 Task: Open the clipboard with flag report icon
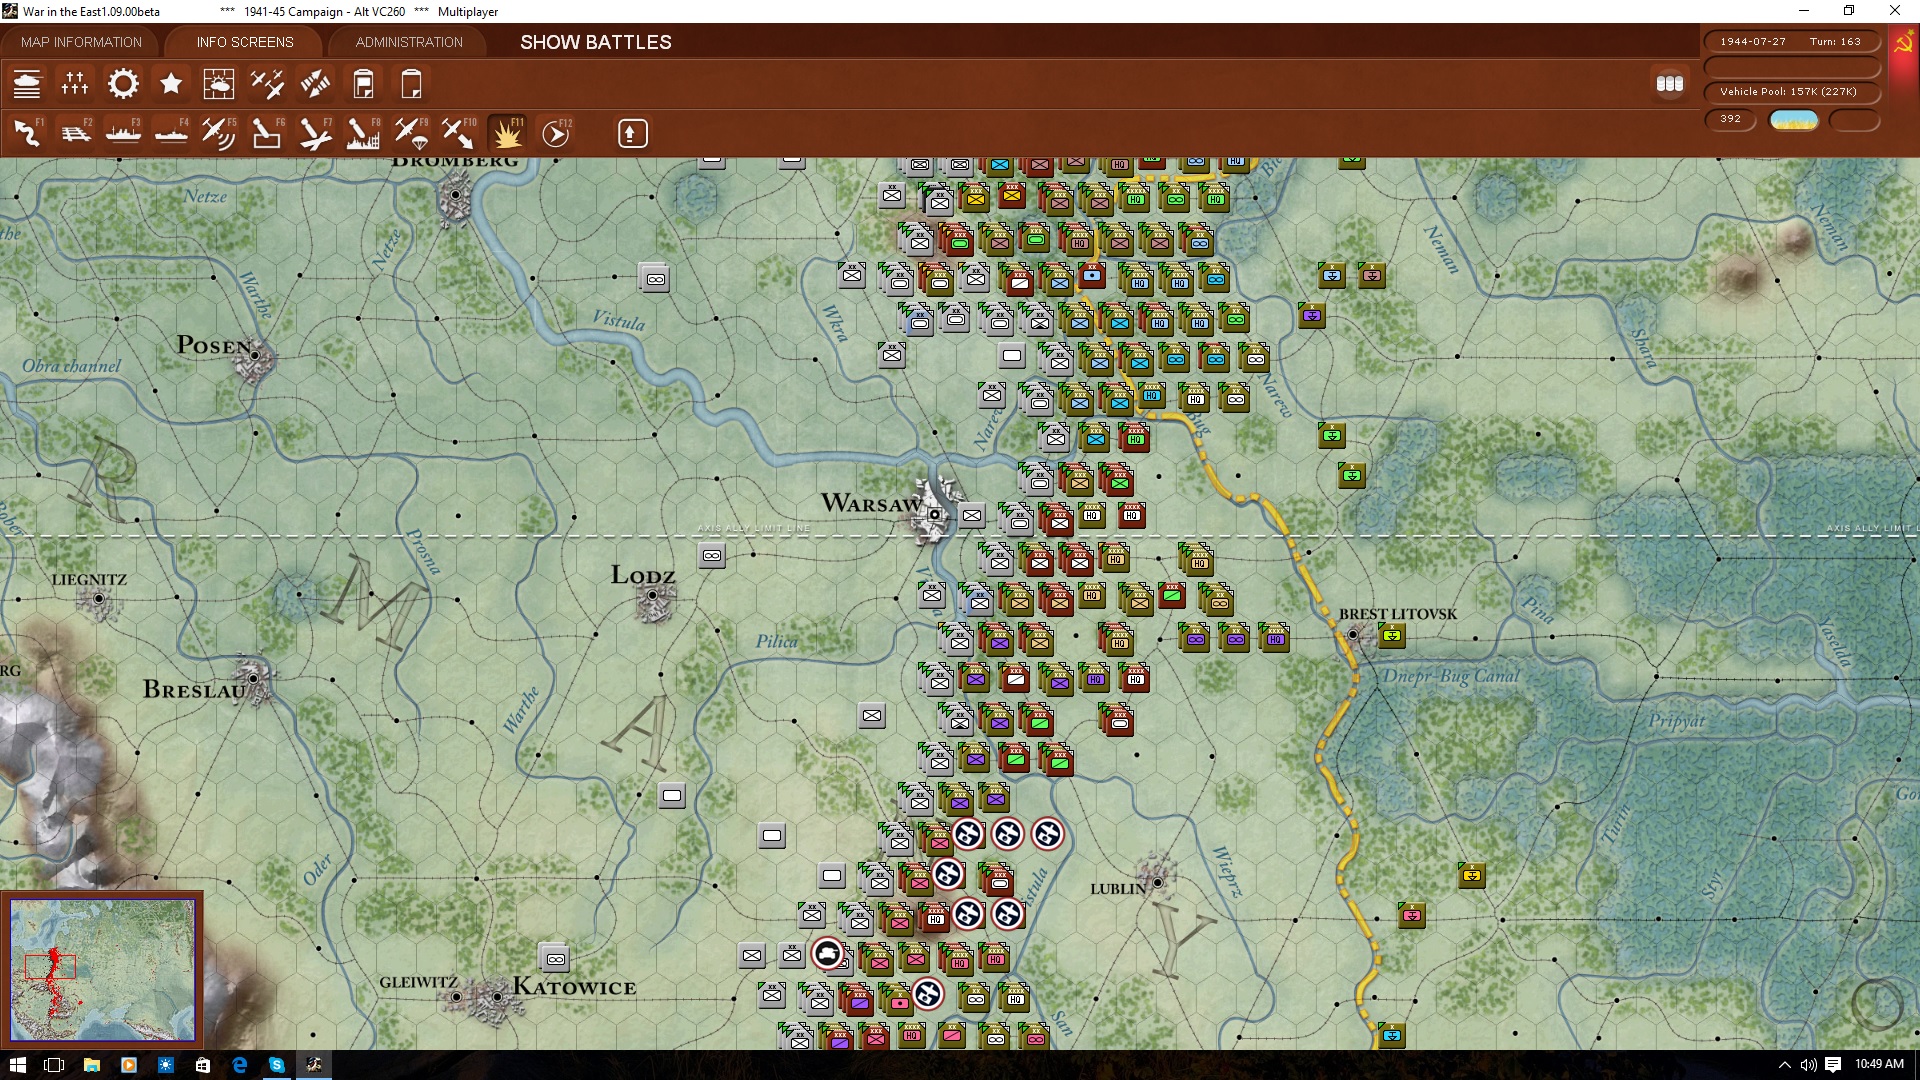pos(363,84)
